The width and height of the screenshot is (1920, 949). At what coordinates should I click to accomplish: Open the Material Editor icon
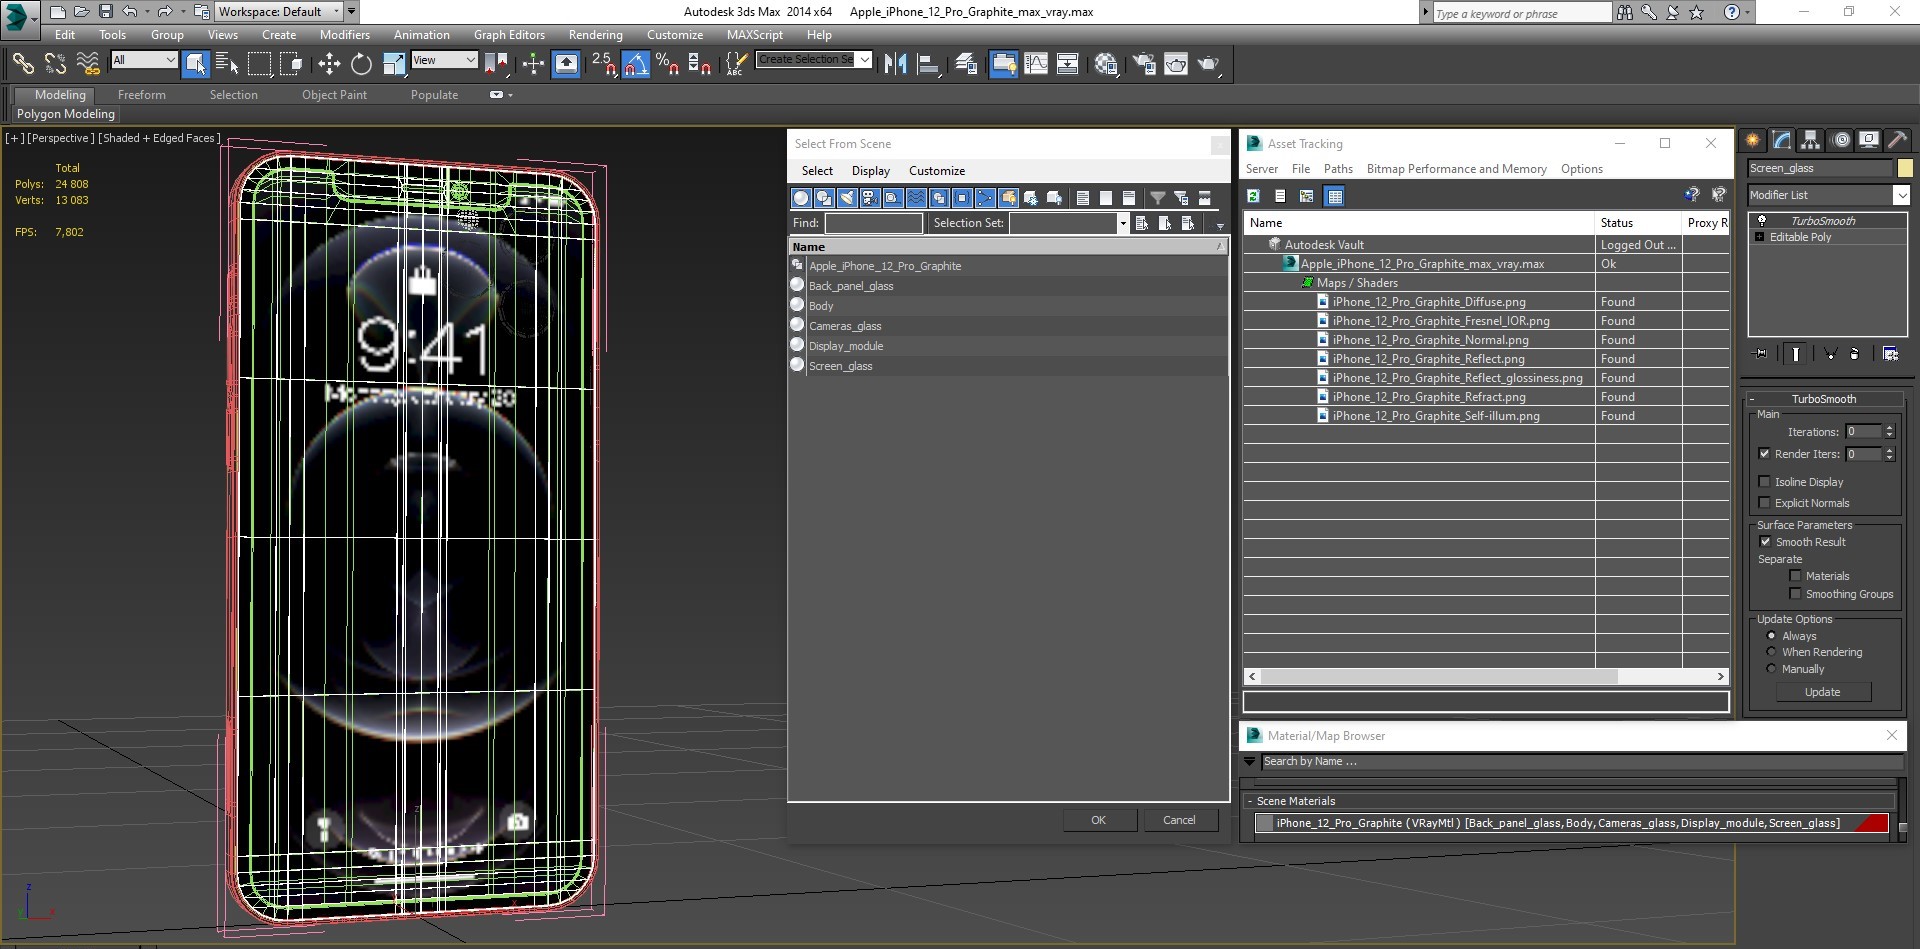1106,64
